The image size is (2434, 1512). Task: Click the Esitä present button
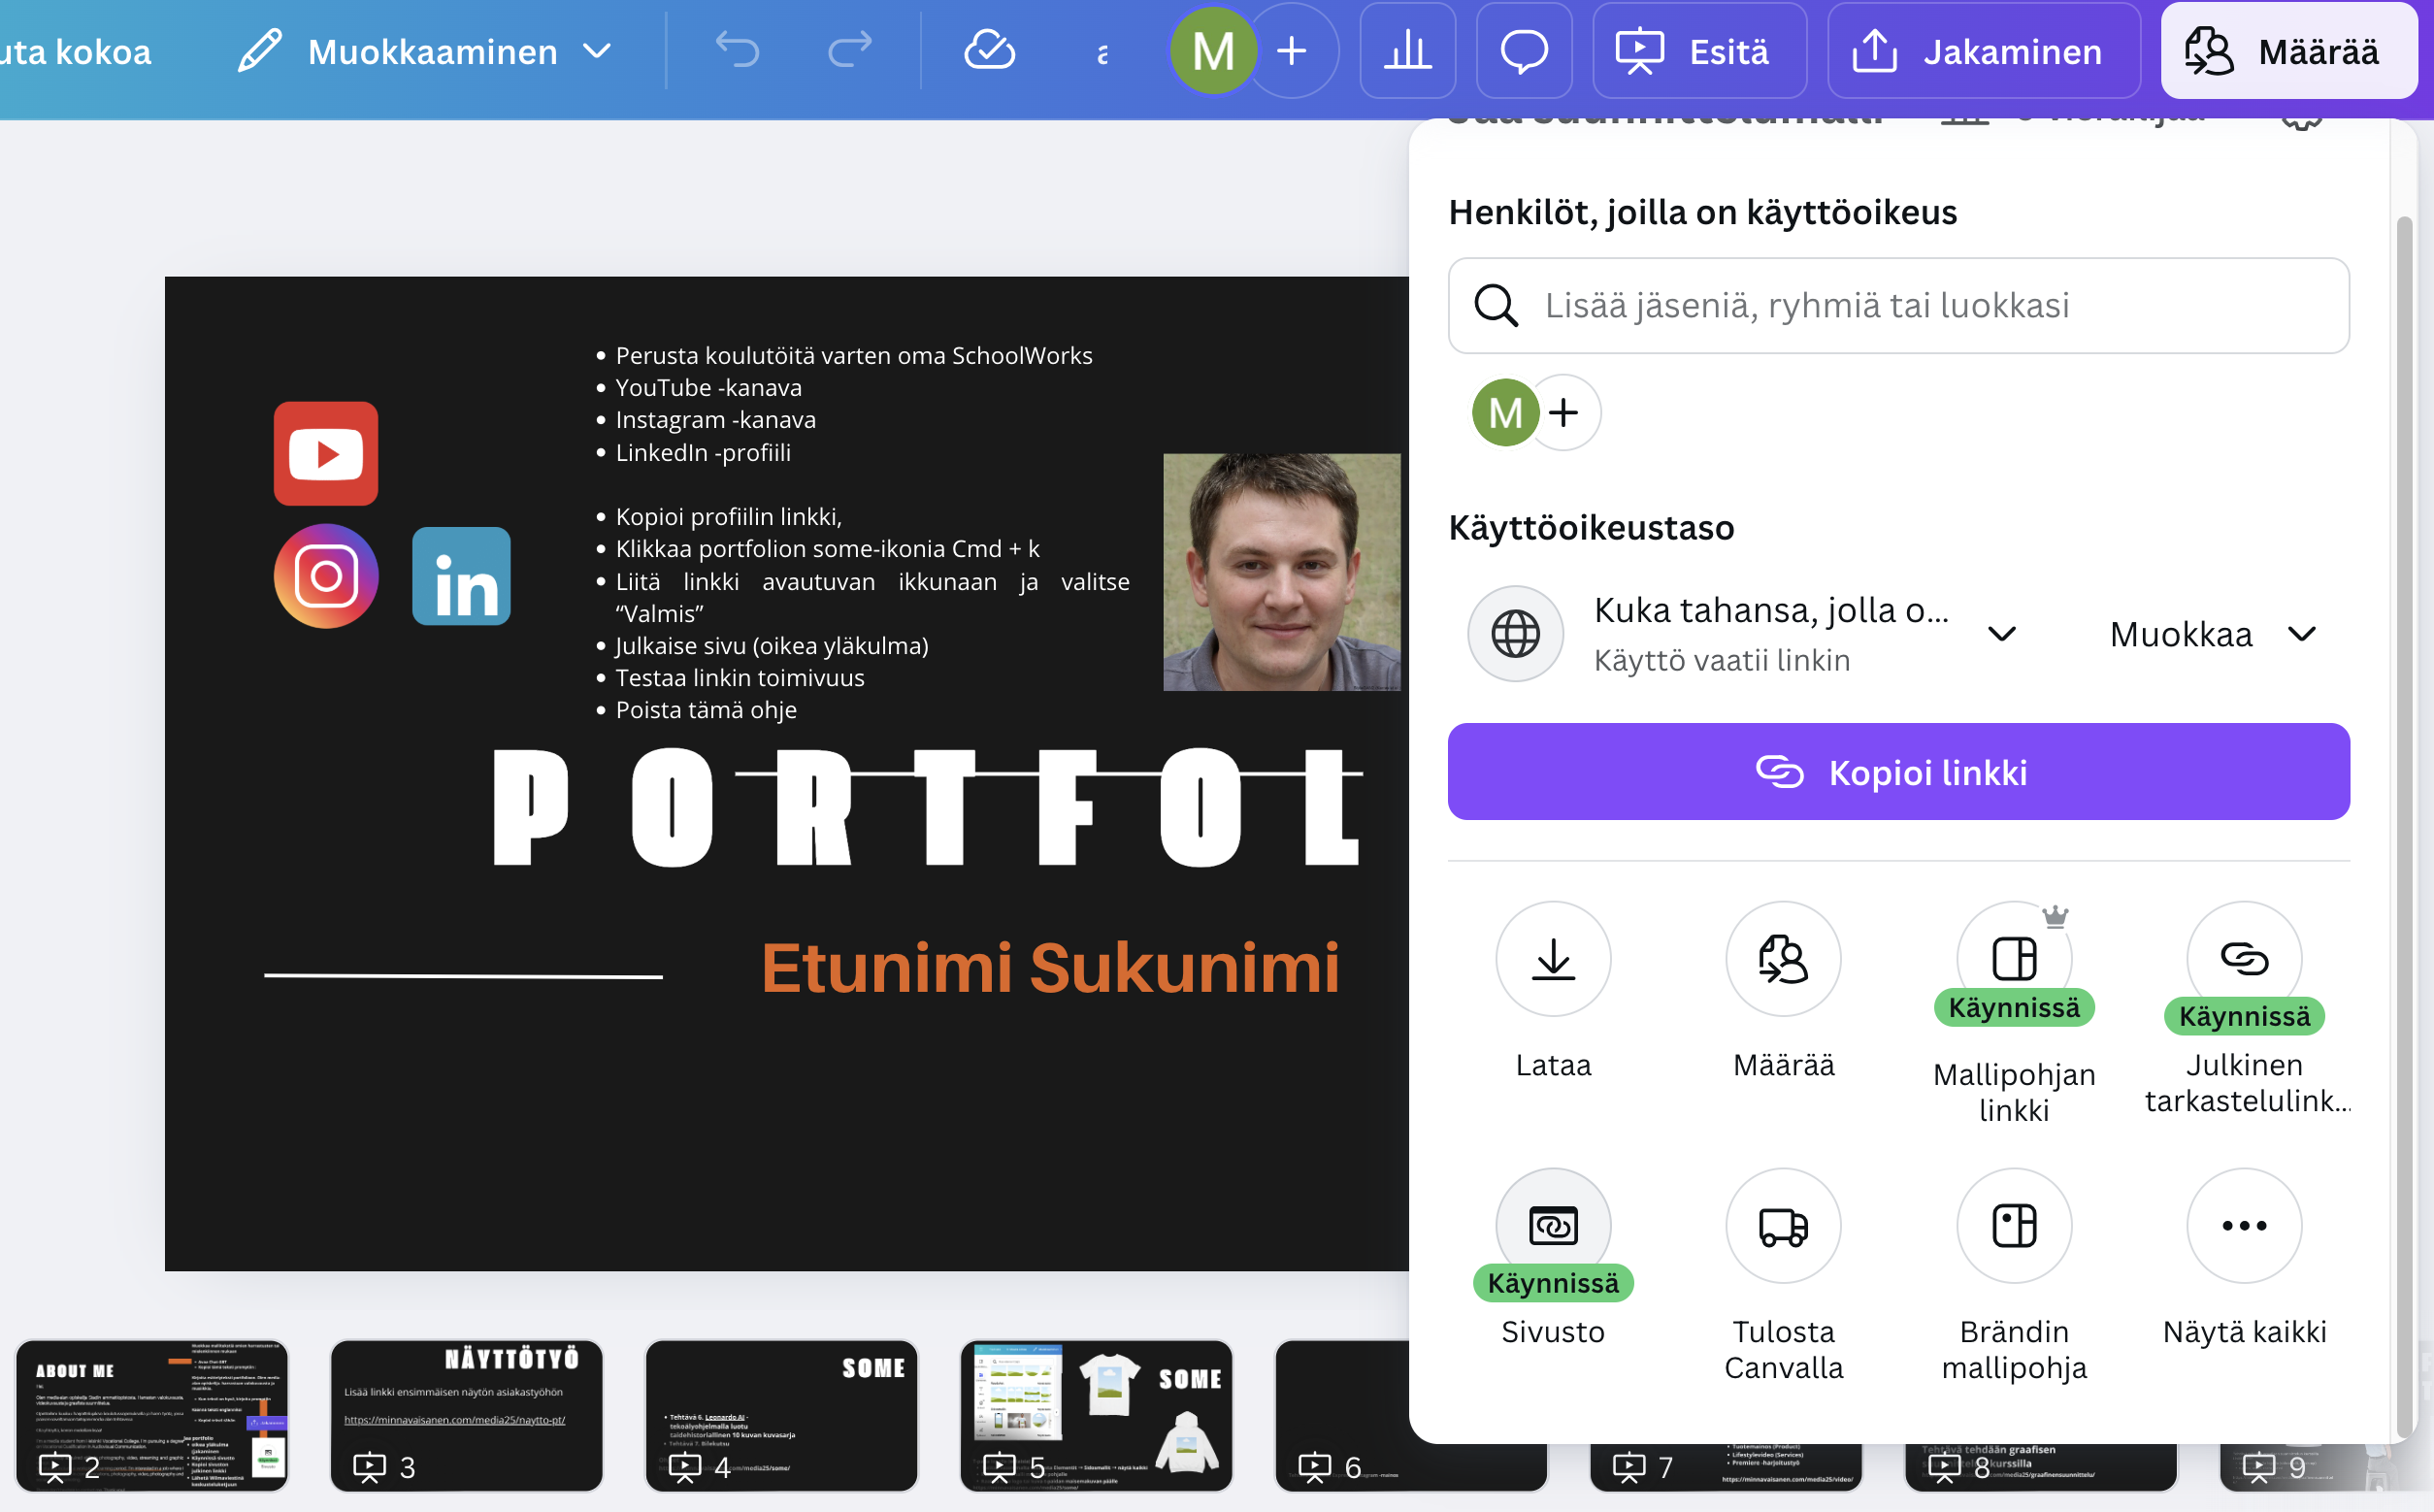pos(1697,51)
